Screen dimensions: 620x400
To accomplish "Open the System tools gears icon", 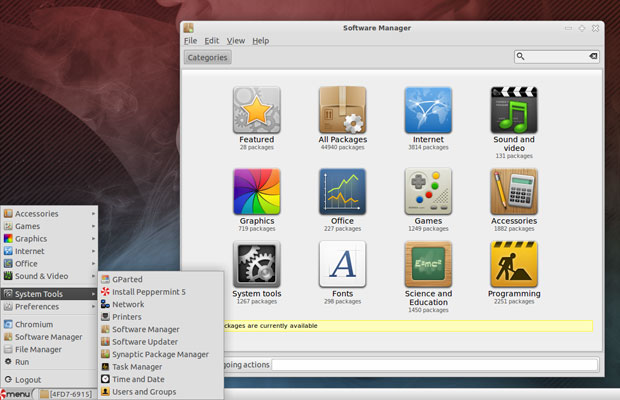I will pos(257,264).
